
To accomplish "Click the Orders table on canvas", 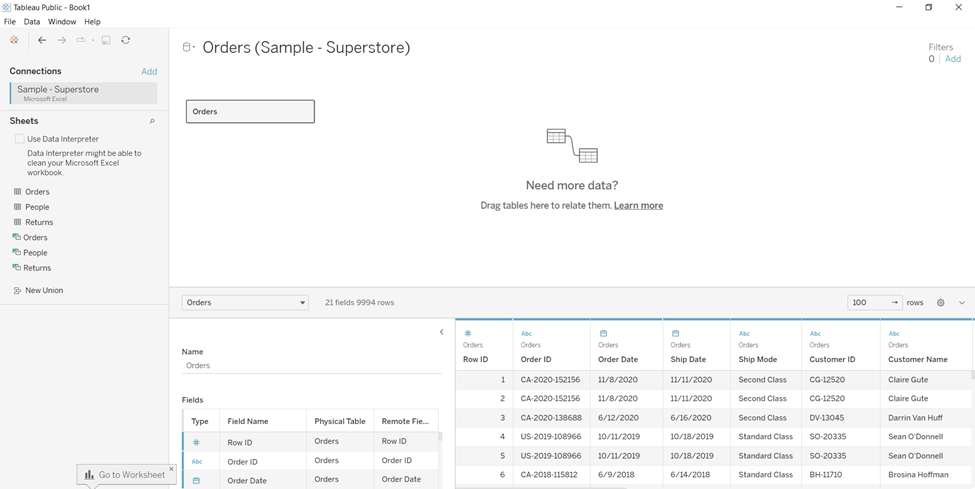I will [250, 111].
